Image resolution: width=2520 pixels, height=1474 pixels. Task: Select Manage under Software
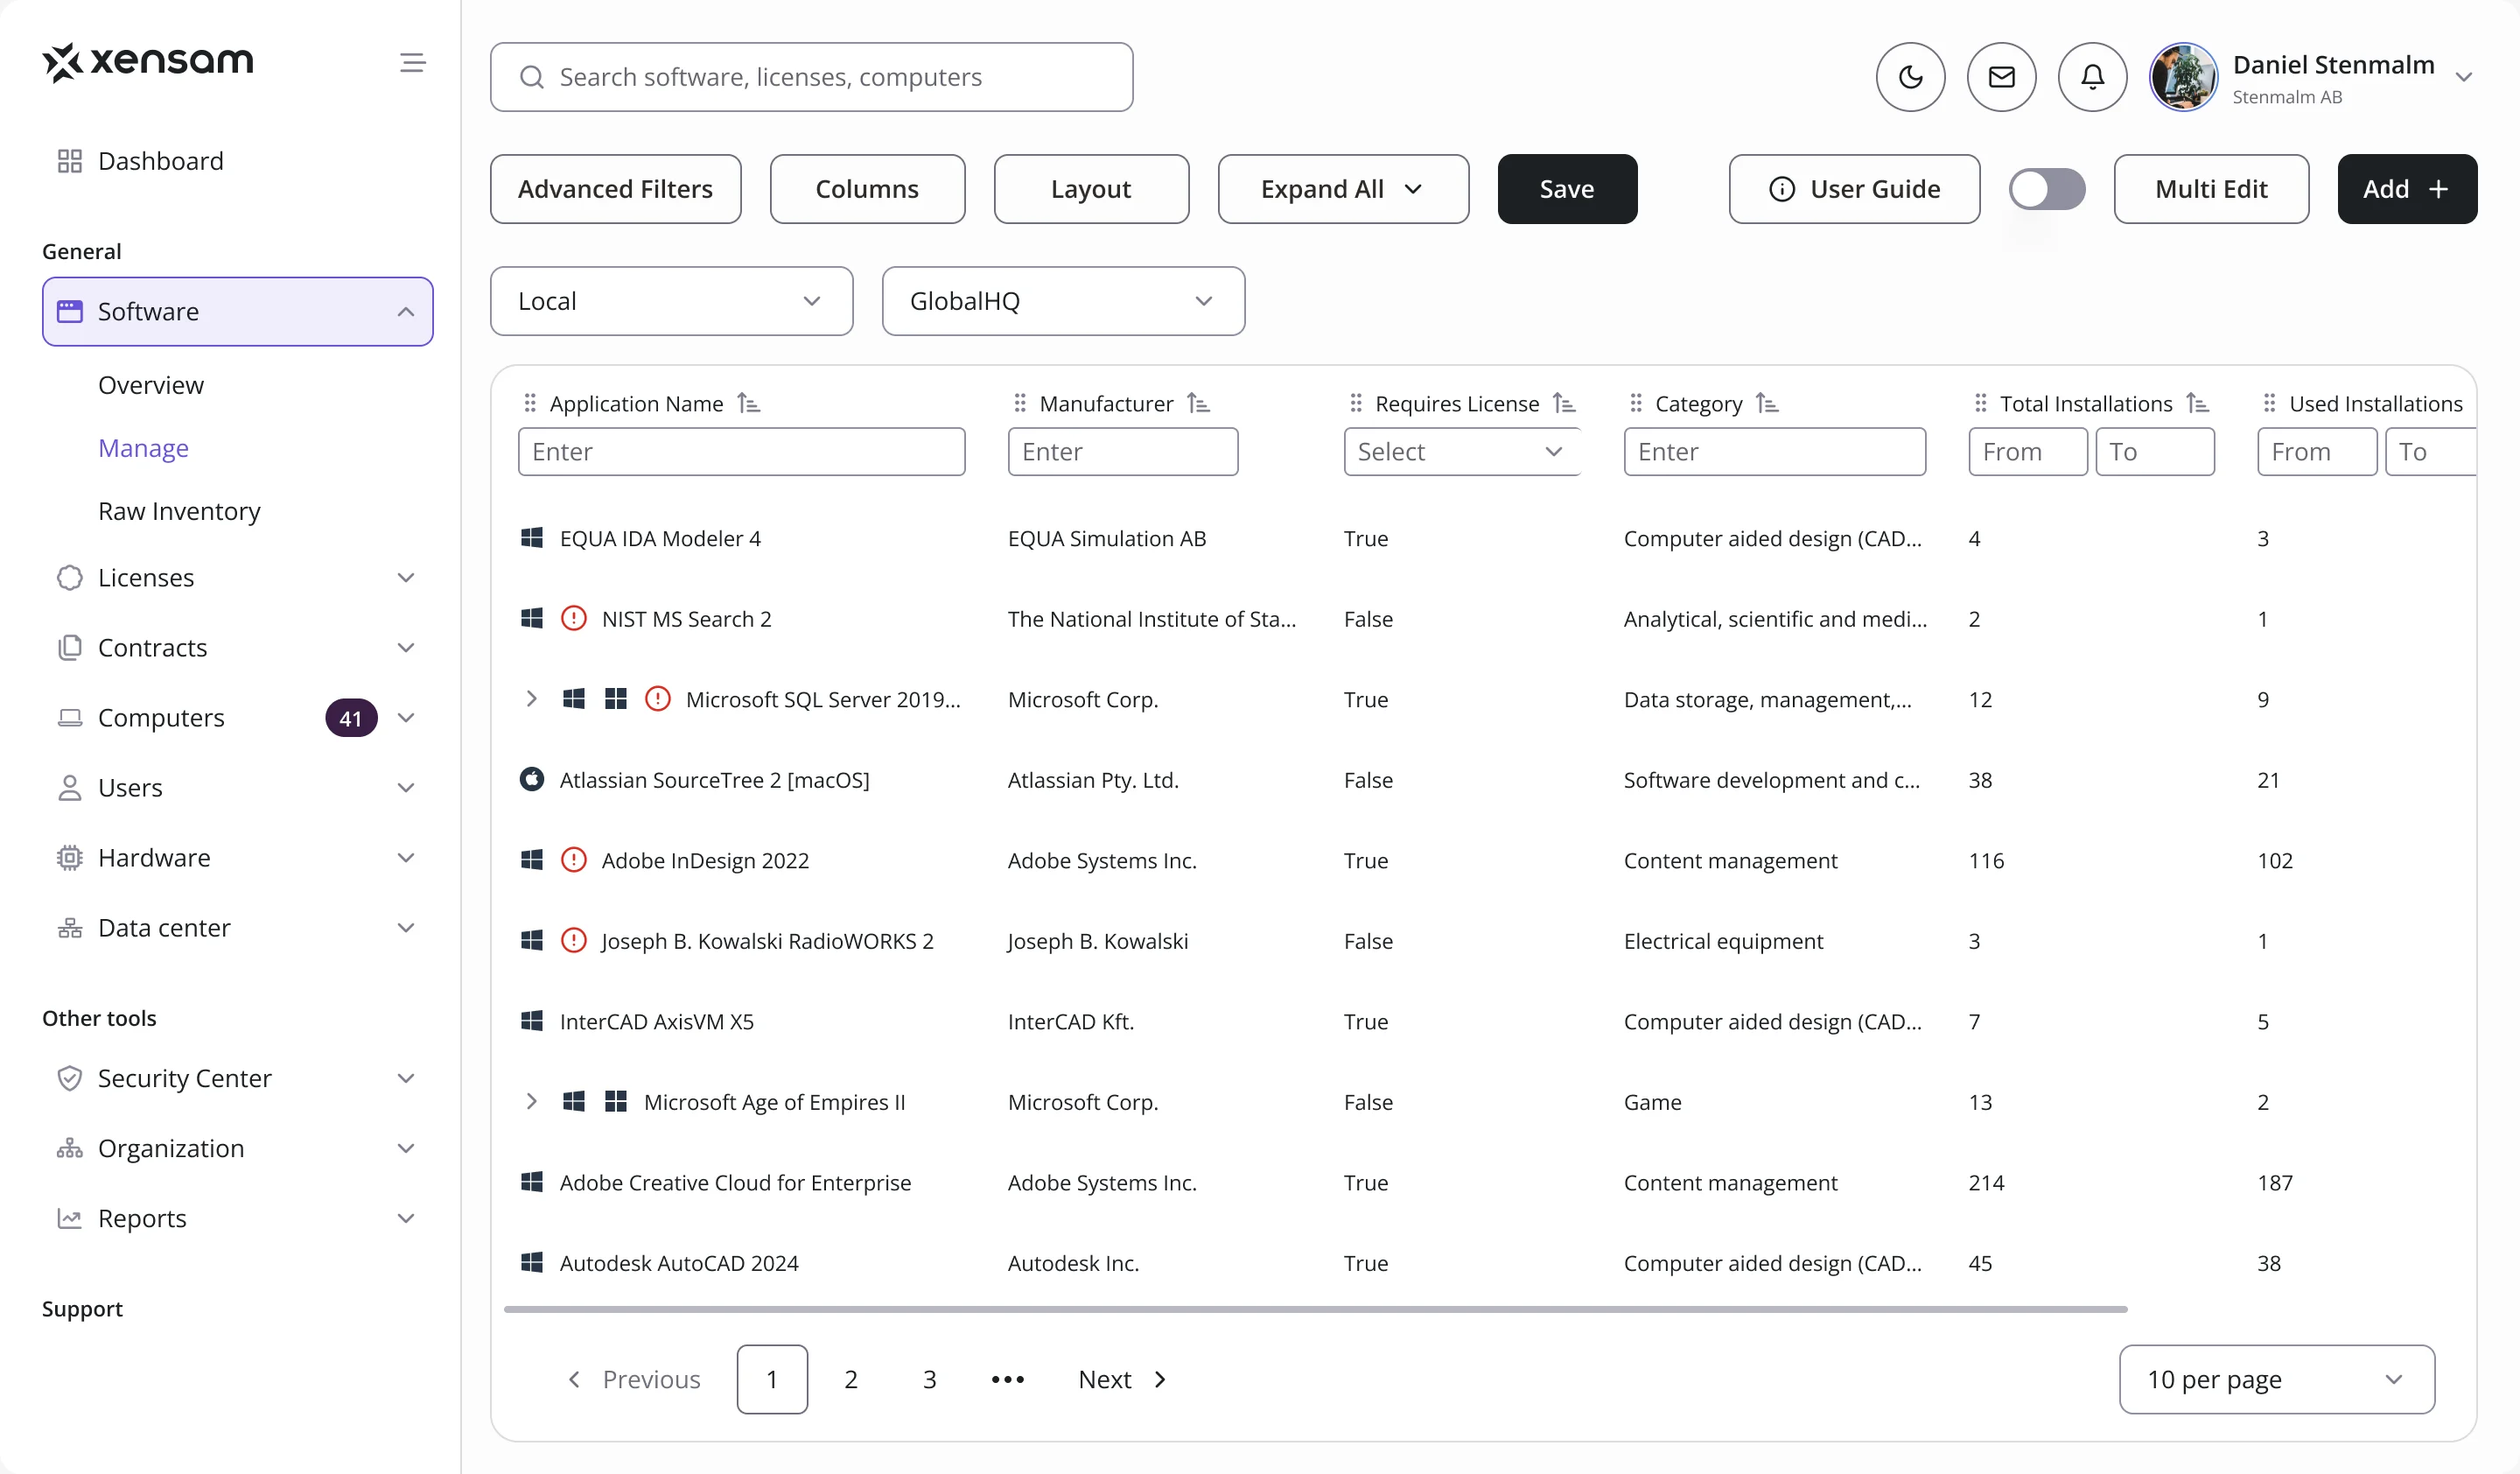tap(144, 448)
